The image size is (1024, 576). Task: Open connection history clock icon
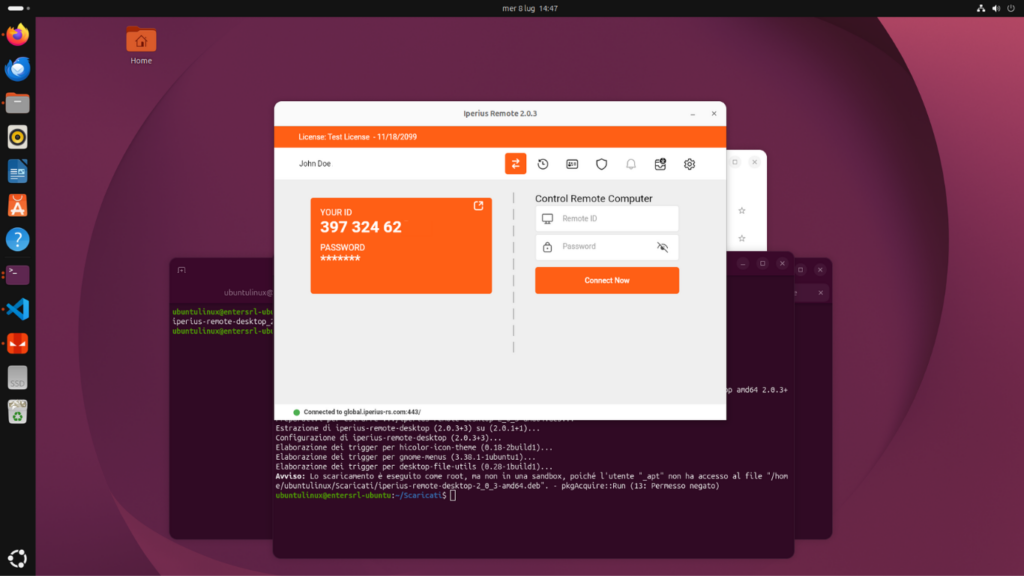(x=543, y=164)
